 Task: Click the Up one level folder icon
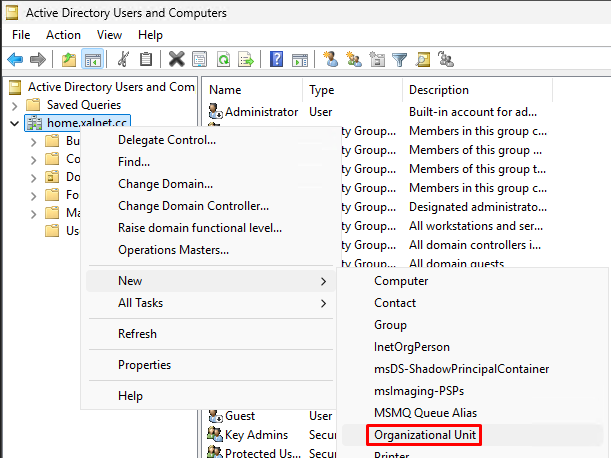point(69,60)
